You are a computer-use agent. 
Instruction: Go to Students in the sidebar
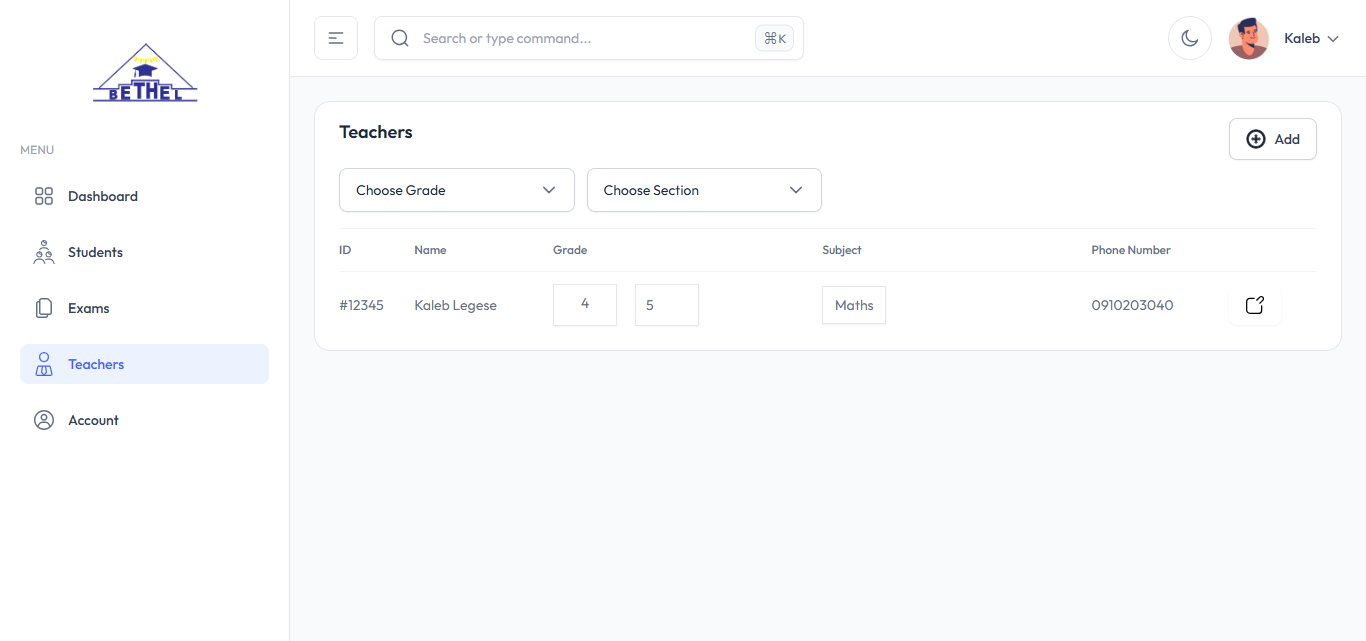[x=95, y=252]
